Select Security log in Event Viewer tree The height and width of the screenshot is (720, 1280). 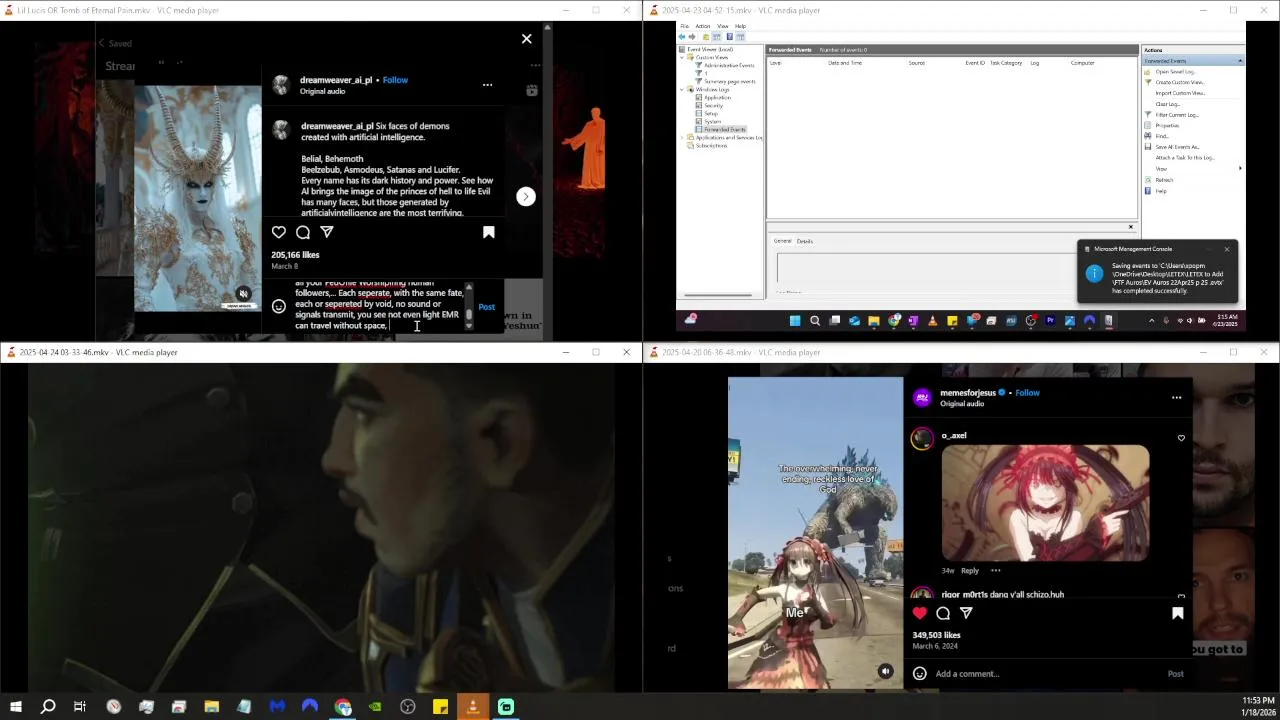click(713, 105)
